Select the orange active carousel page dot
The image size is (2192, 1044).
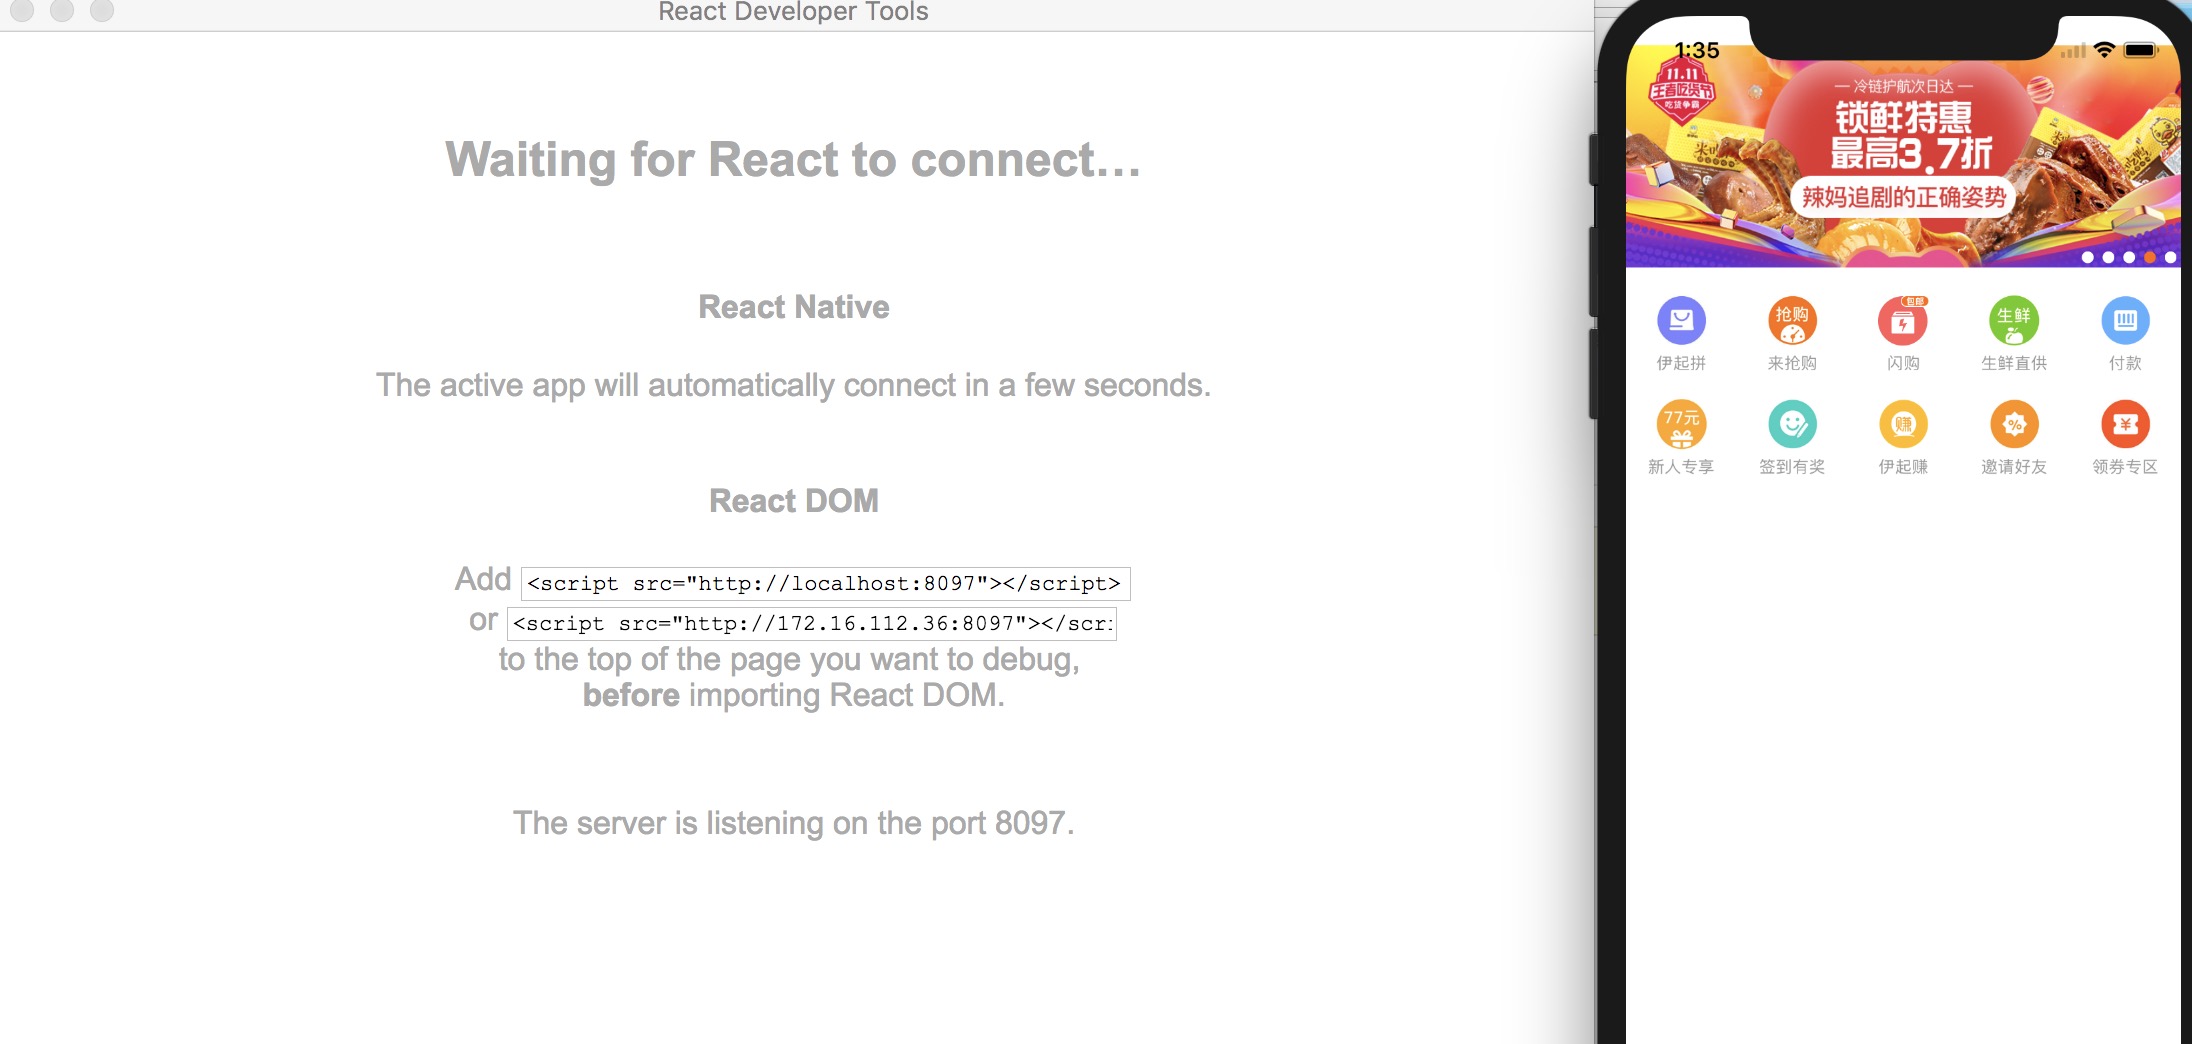point(2149,257)
